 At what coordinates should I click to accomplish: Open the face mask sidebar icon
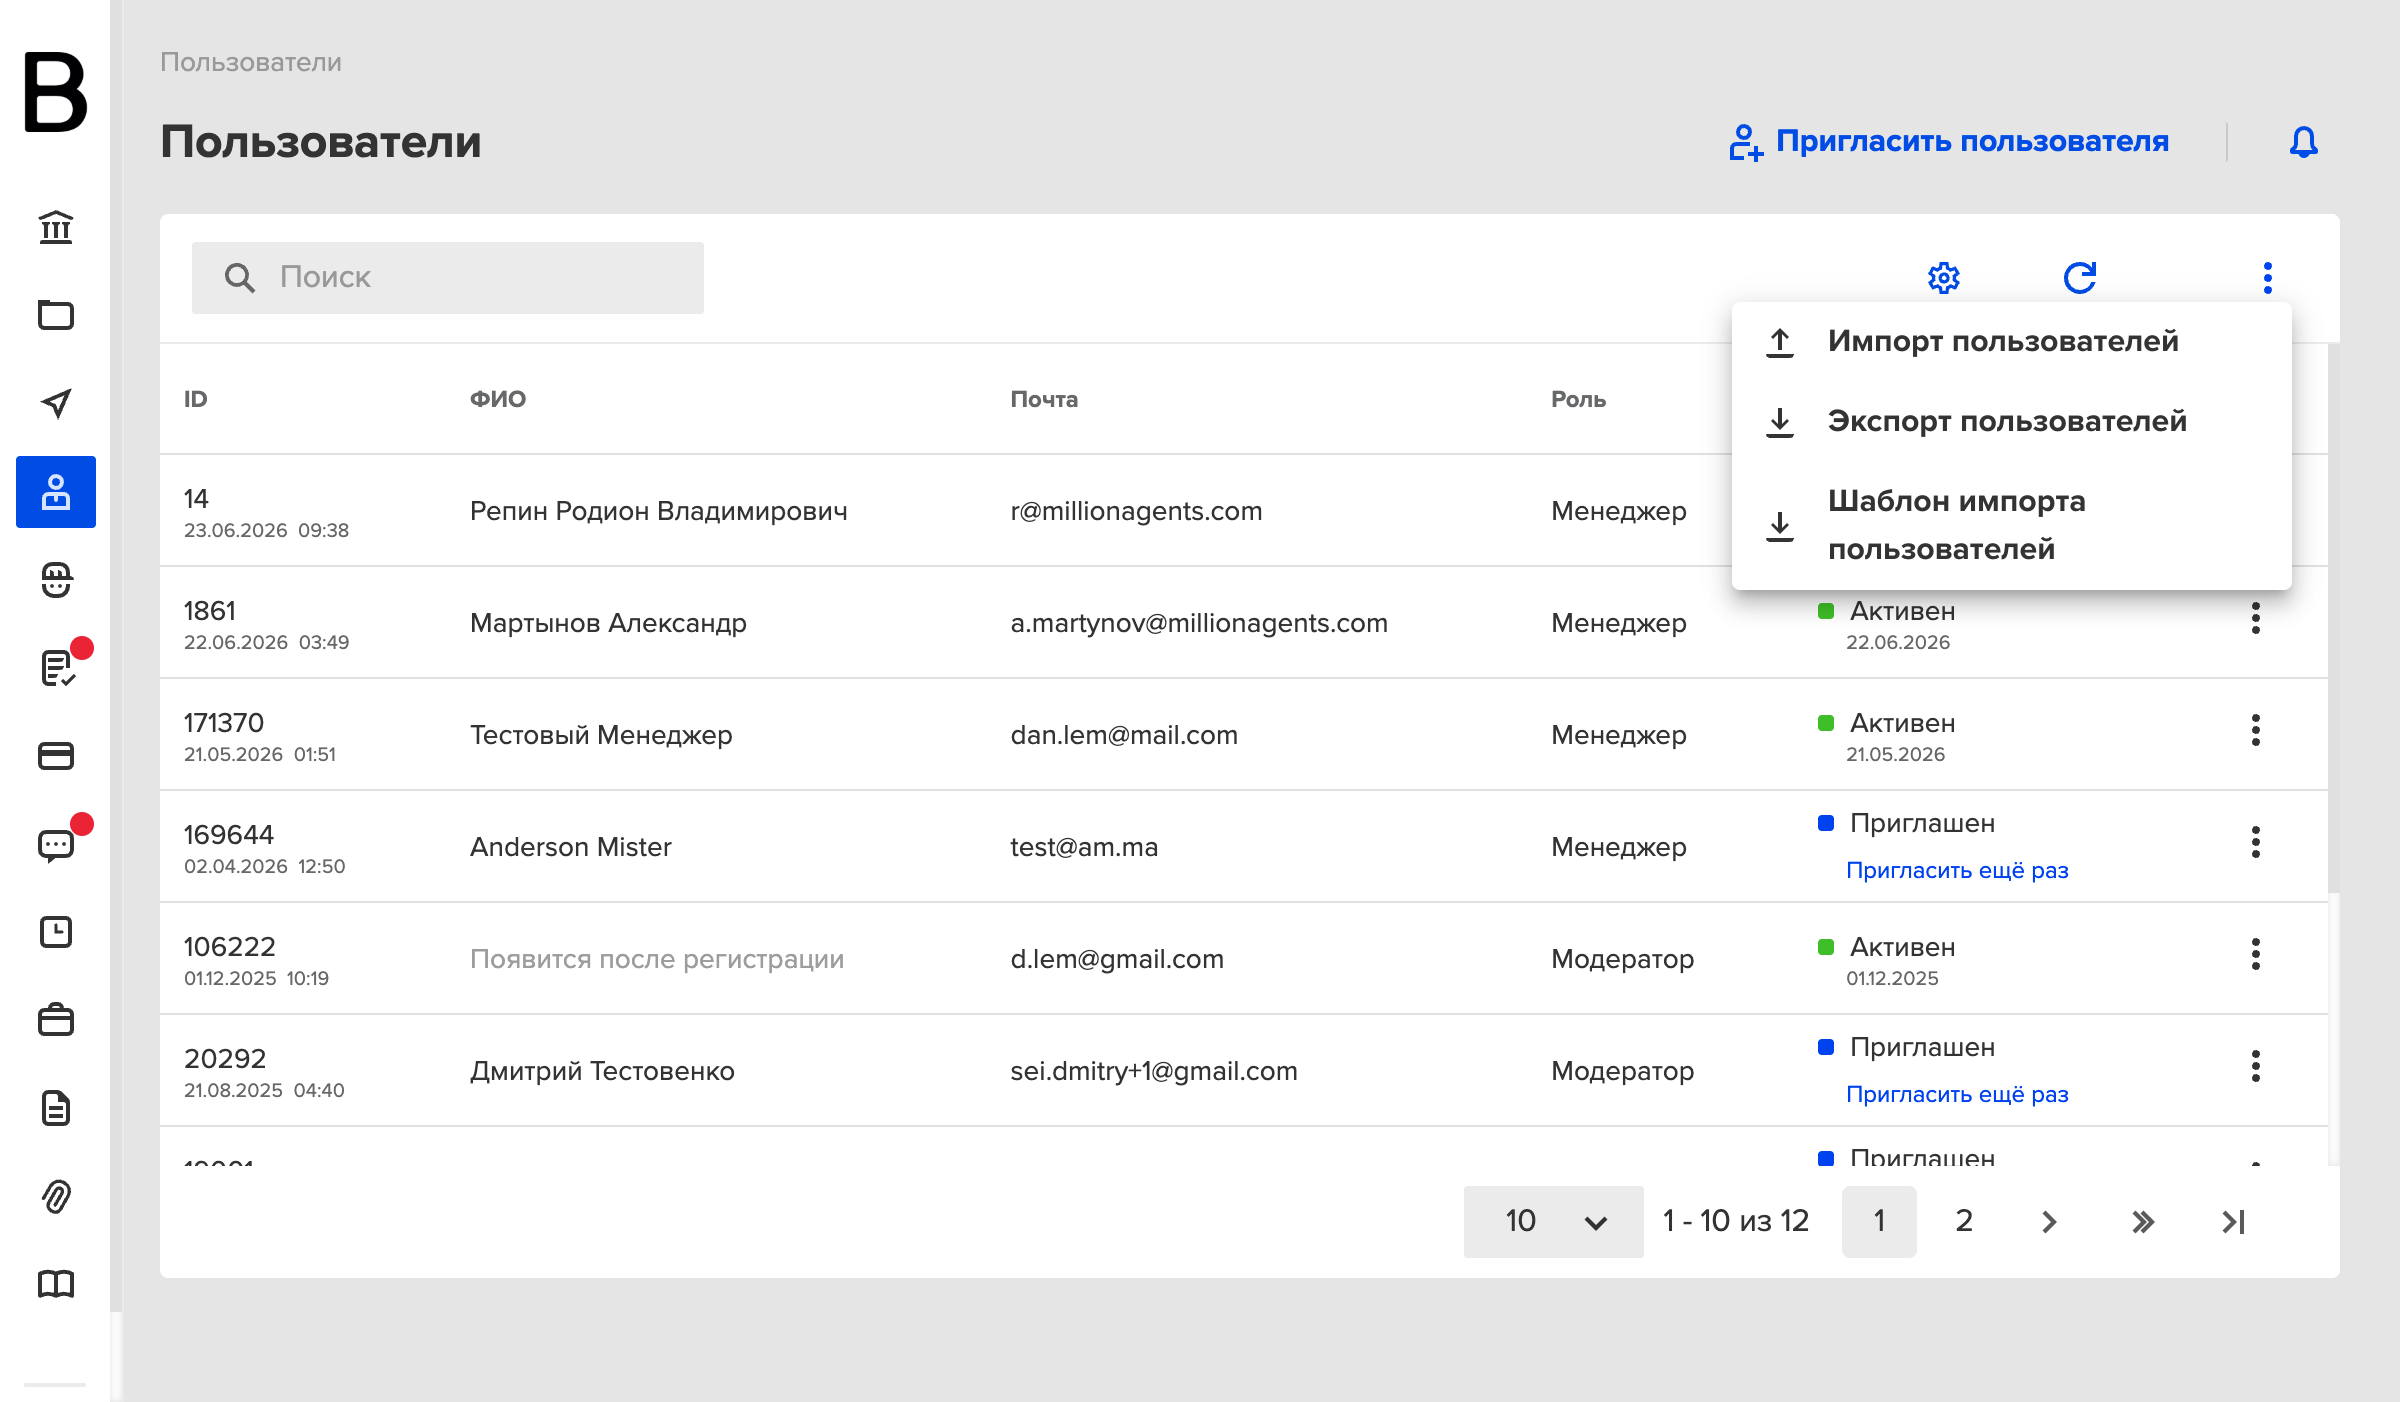click(56, 580)
